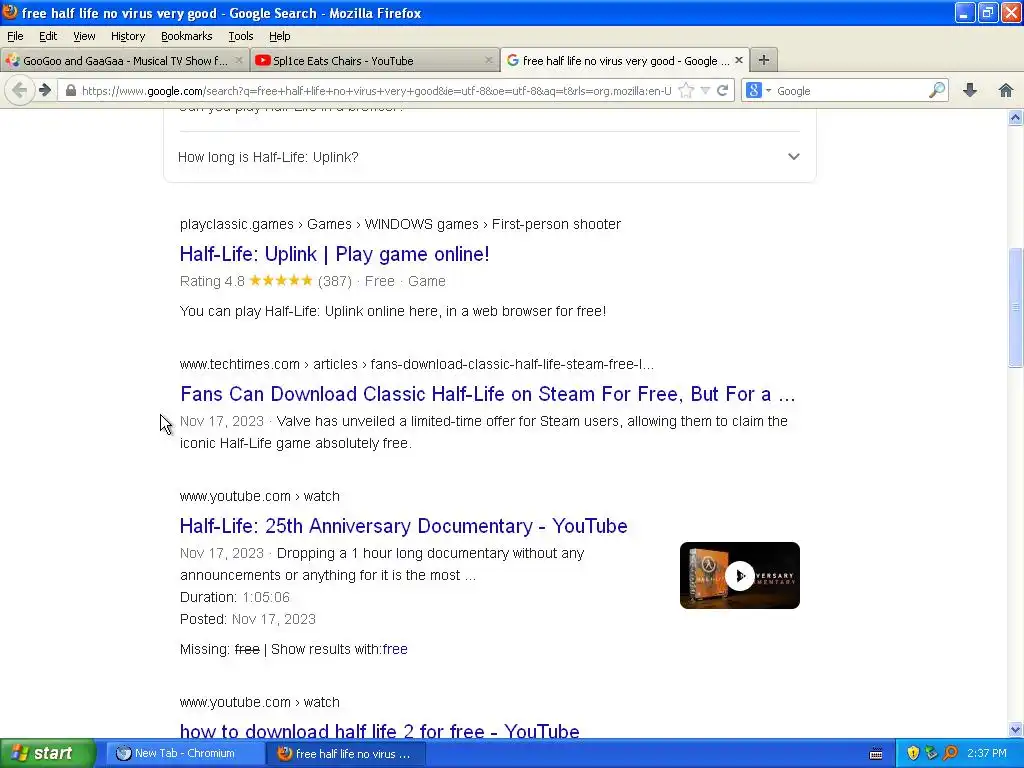
Task: Open the Help menu
Action: [280, 36]
